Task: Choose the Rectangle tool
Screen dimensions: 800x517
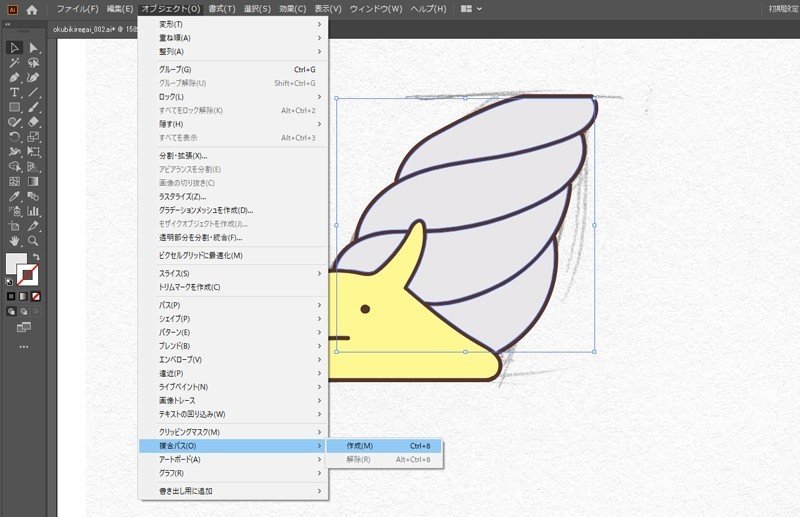Action: pos(14,107)
